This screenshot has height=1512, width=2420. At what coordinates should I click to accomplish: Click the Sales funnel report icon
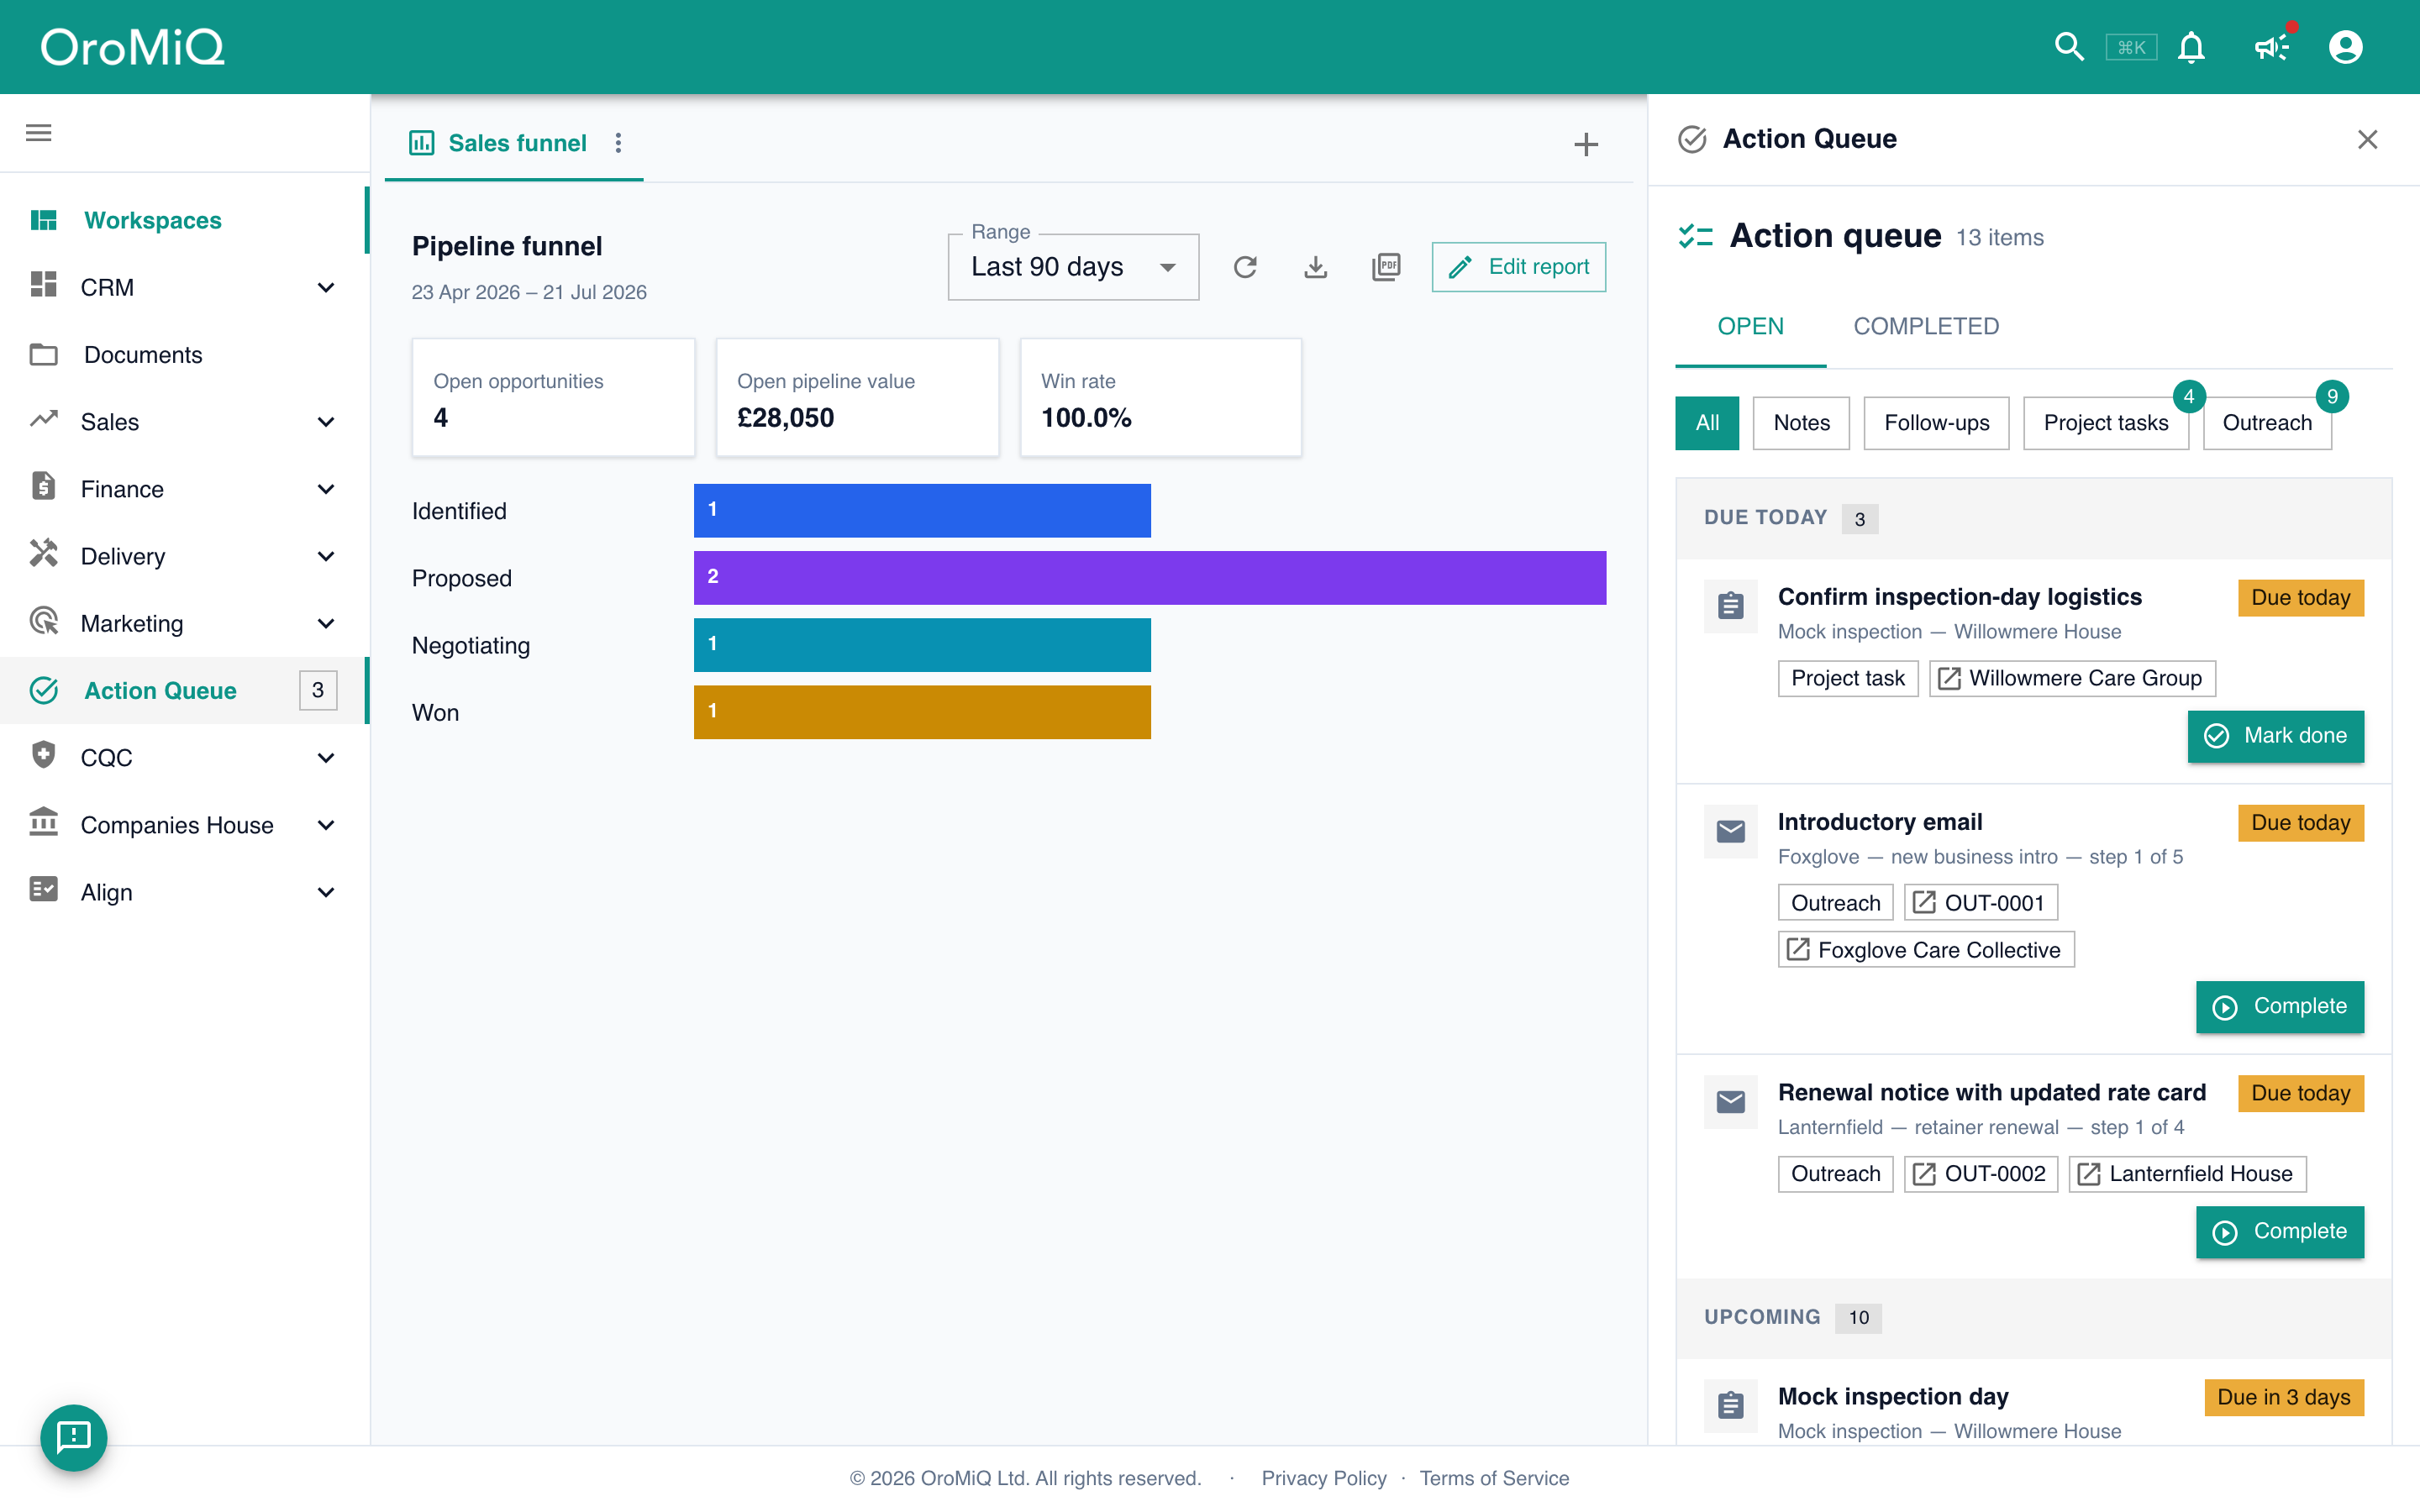click(x=421, y=143)
